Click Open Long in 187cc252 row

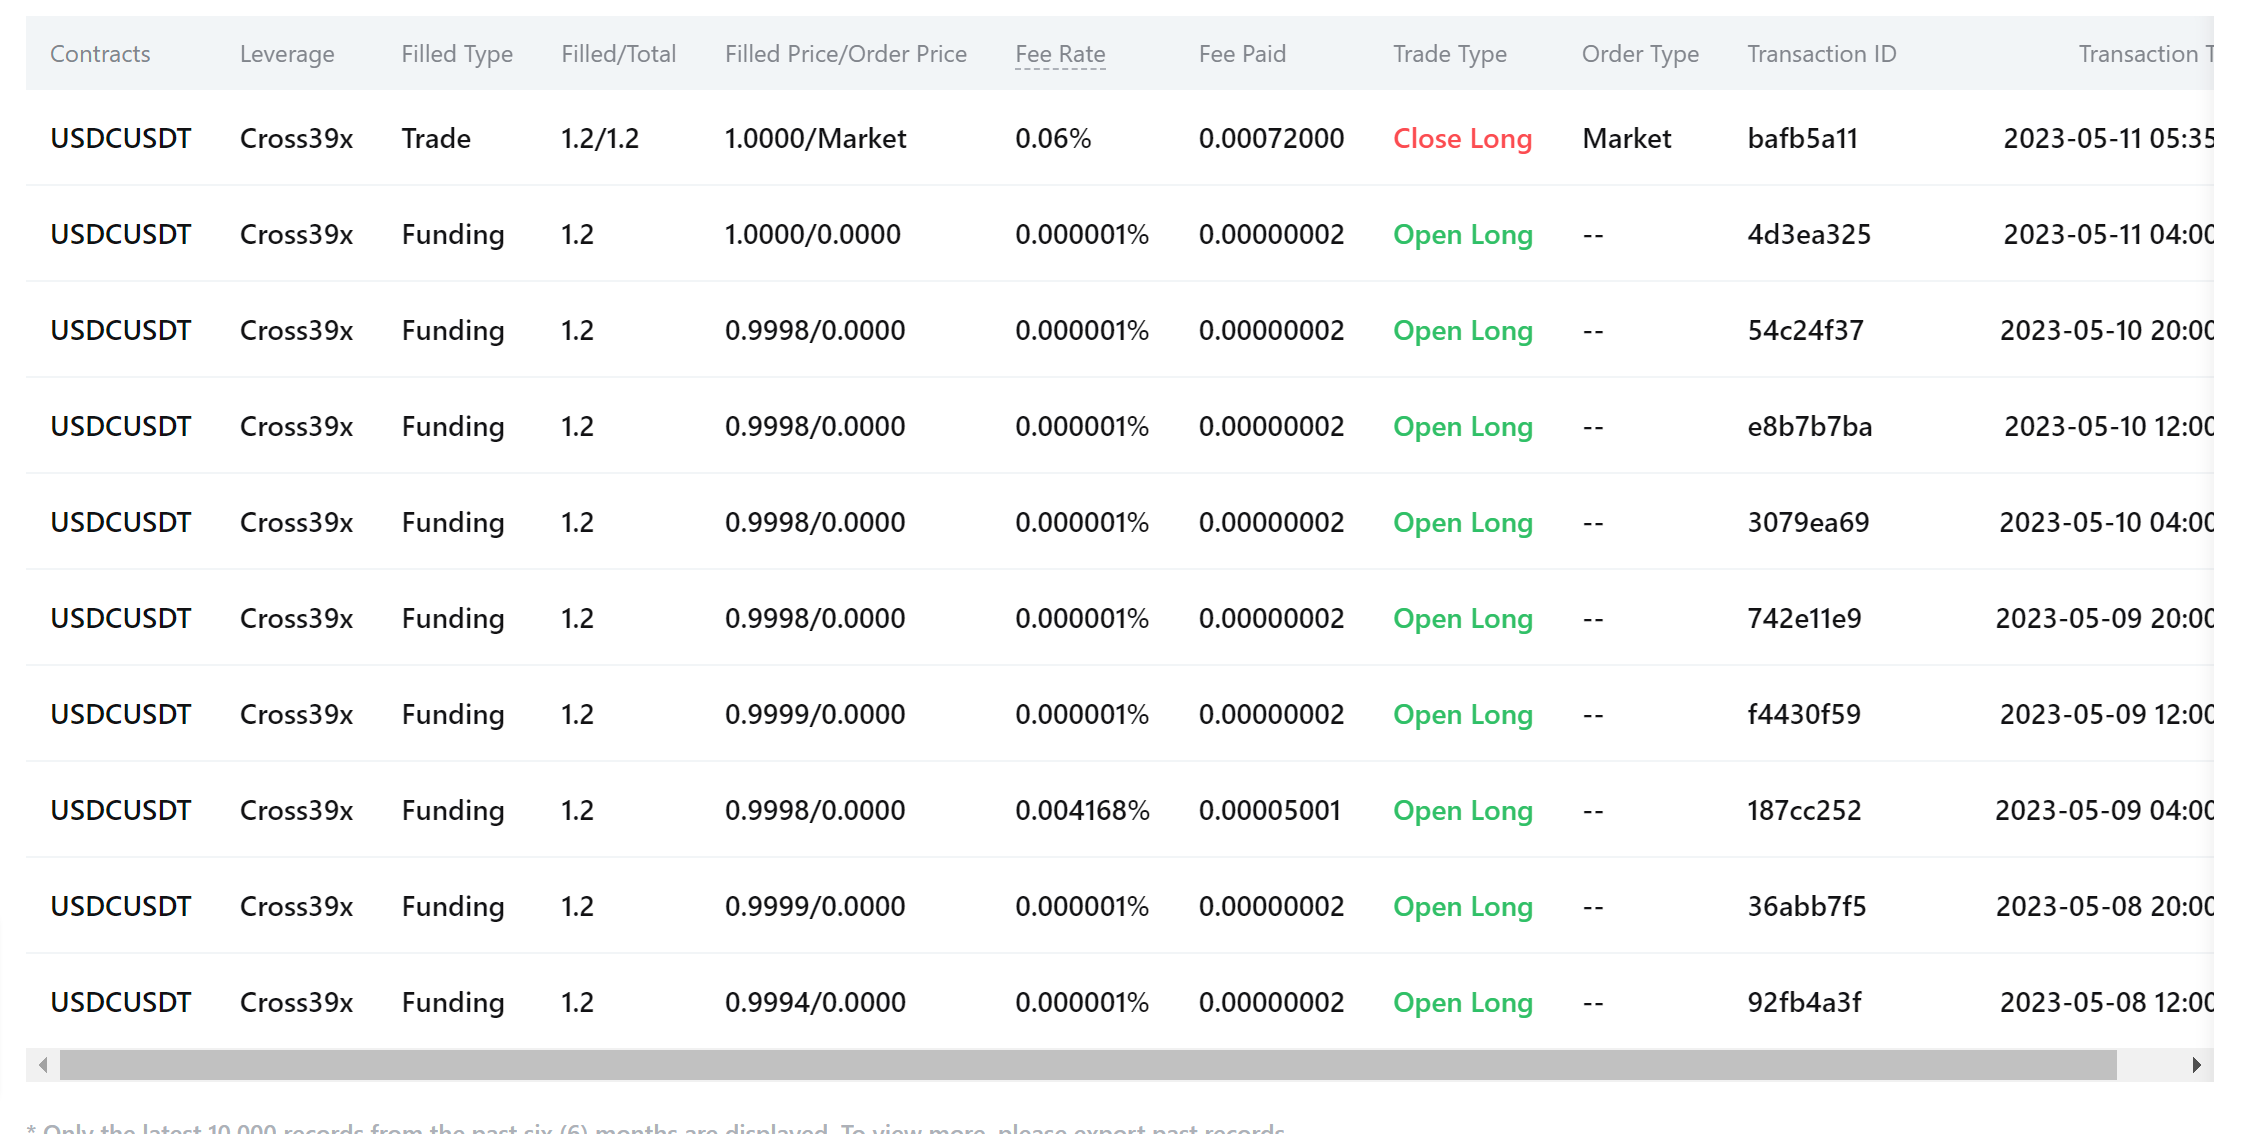[x=1462, y=810]
